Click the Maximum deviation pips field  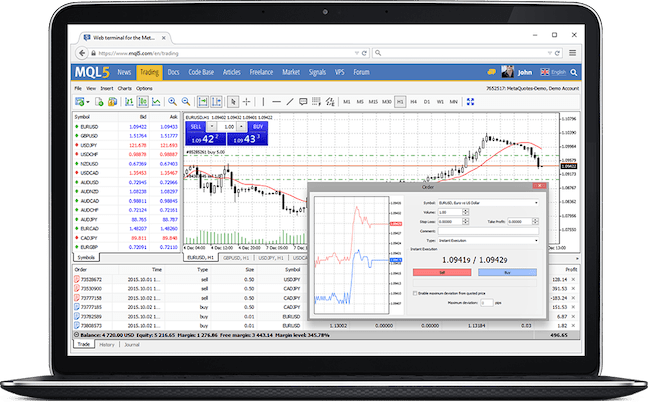487,303
